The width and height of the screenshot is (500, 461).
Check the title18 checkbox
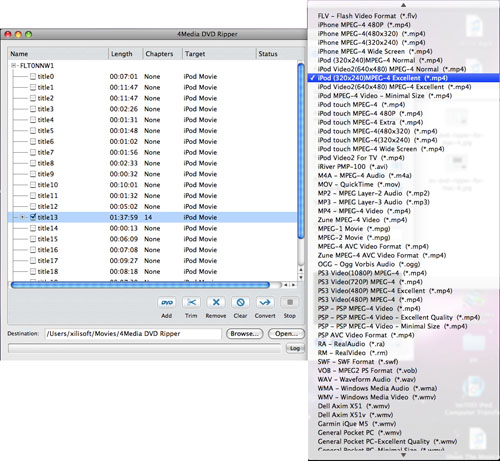pyautogui.click(x=33, y=271)
